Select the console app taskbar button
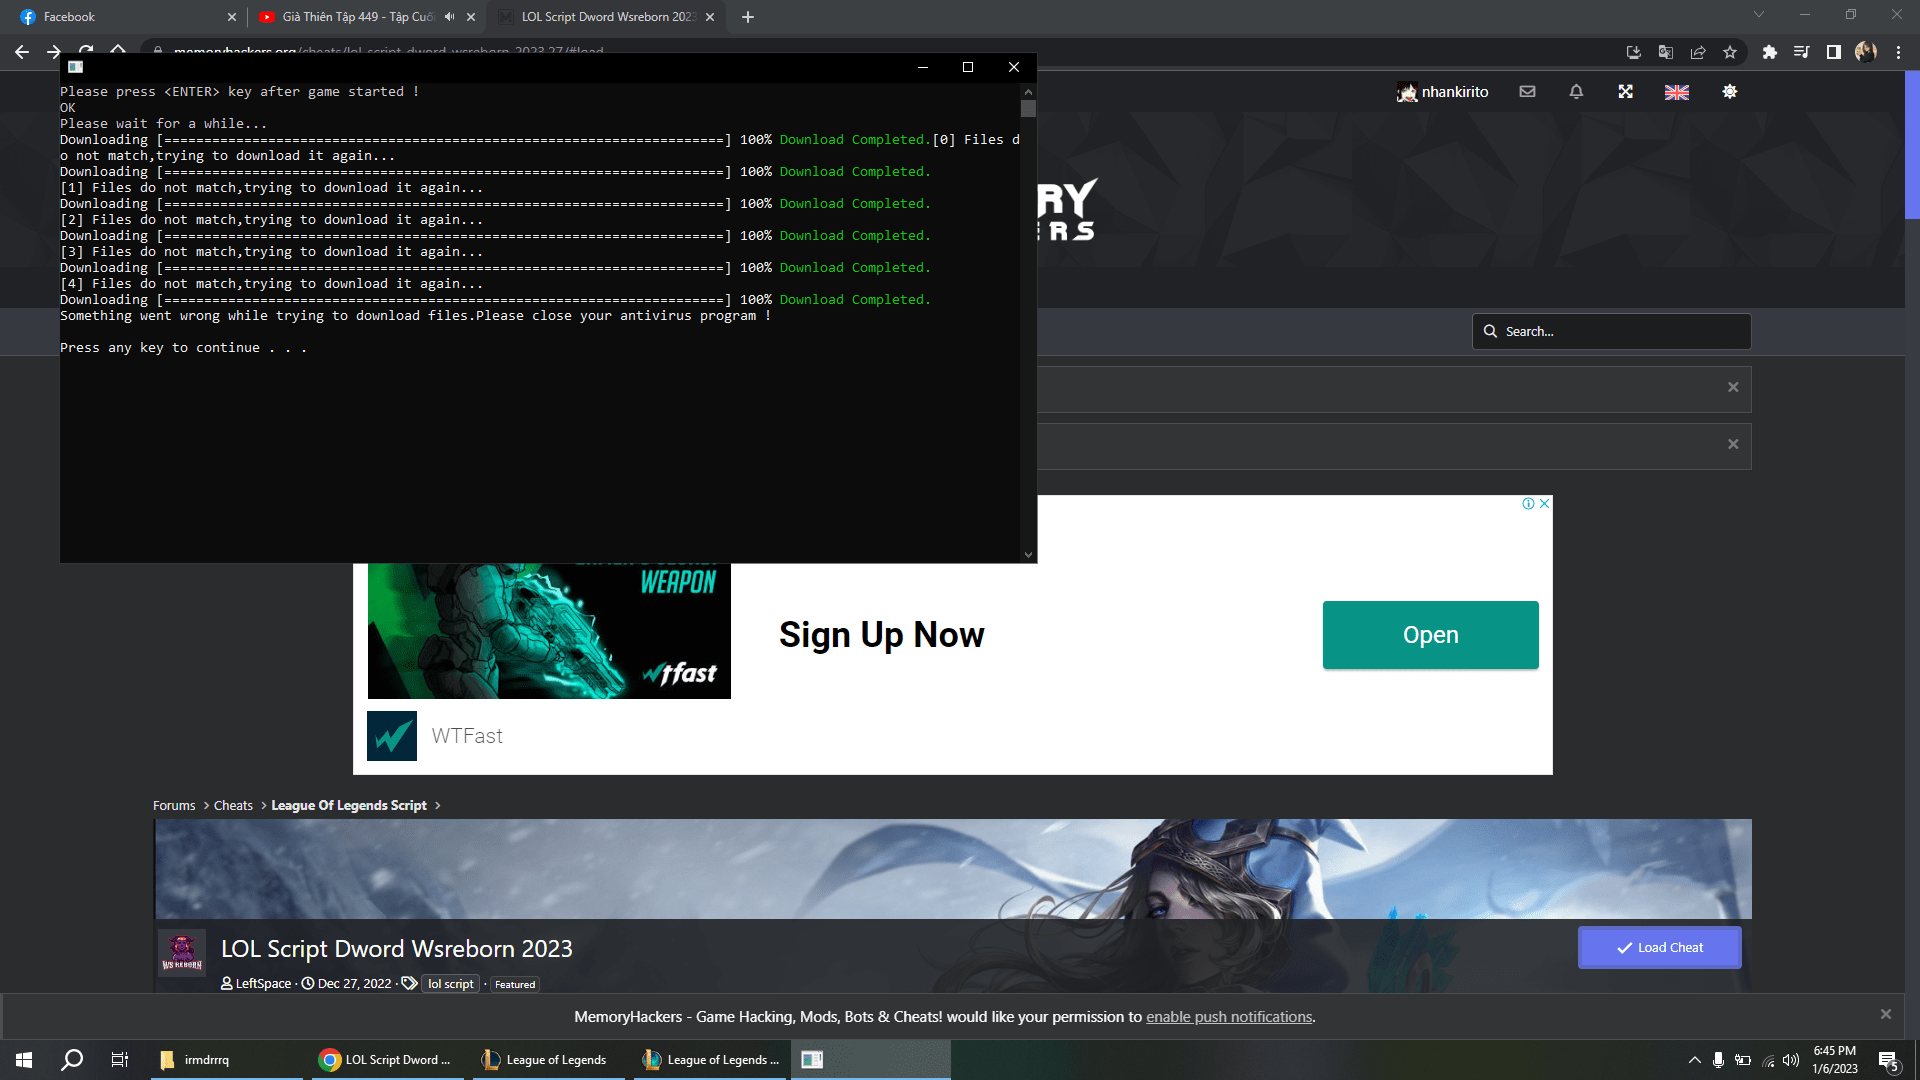The height and width of the screenshot is (1080, 1920). pyautogui.click(x=871, y=1060)
